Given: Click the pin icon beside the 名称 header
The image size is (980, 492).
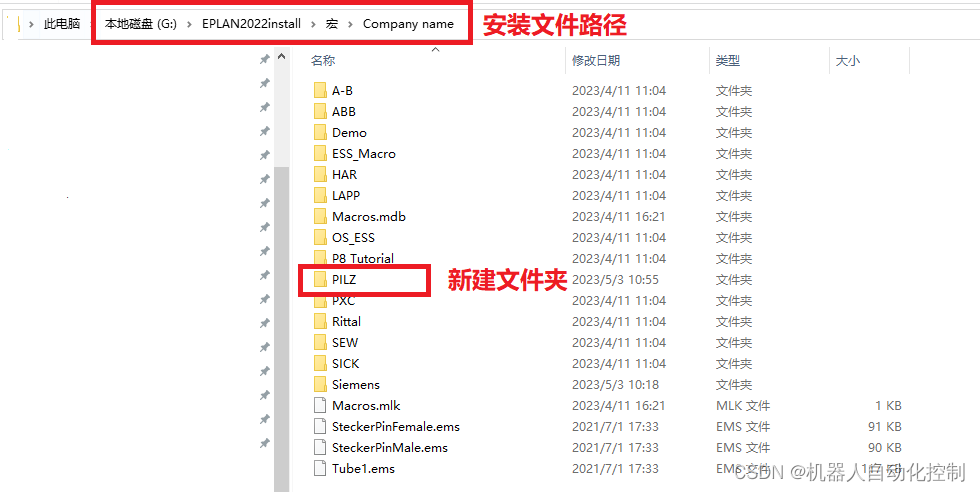Looking at the screenshot, I should [264, 59].
